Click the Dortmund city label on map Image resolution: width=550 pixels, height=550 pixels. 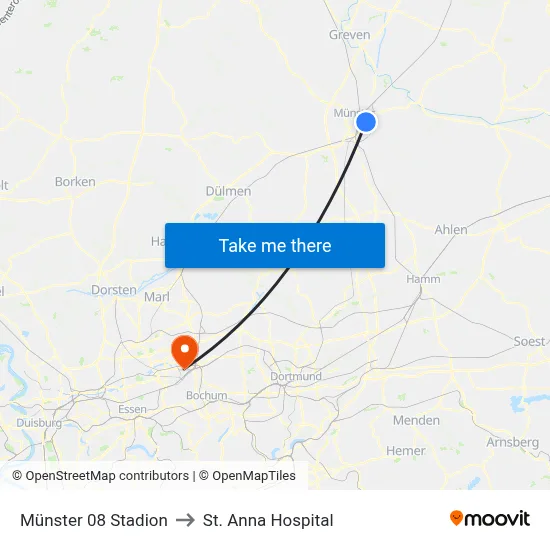[x=296, y=376]
